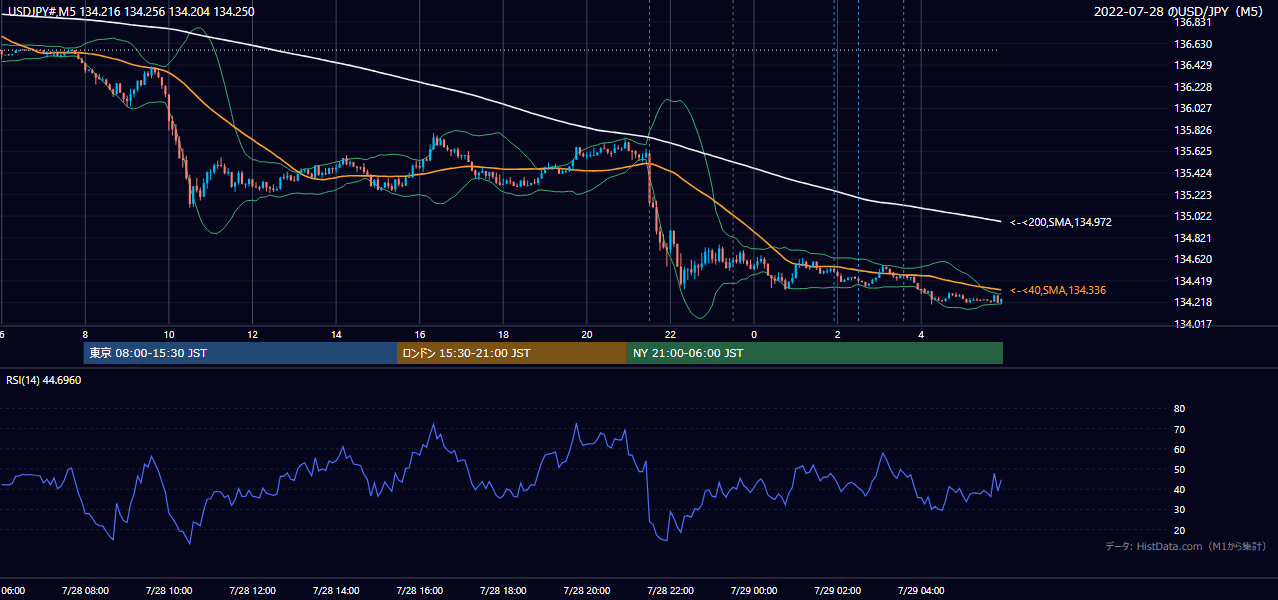Click the RSI scale level 60
The width and height of the screenshot is (1278, 600).
1179,449
